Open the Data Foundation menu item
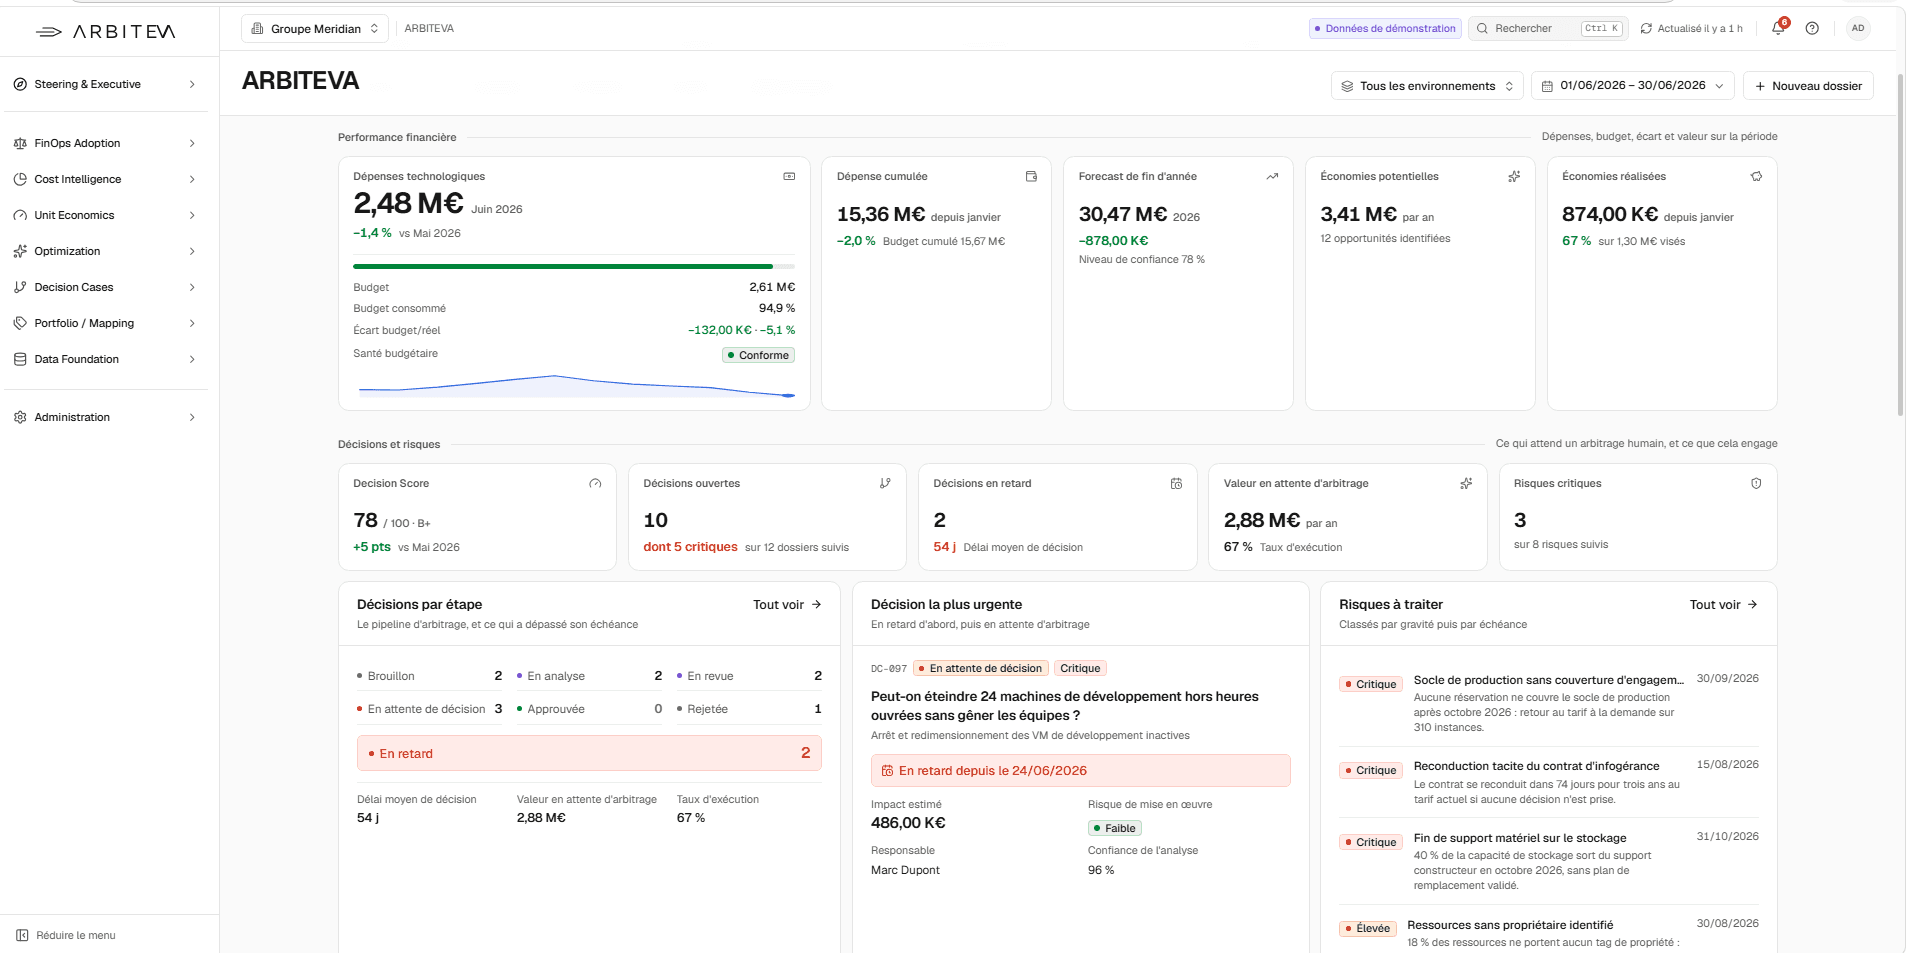The width and height of the screenshot is (1906, 953). [x=104, y=359]
